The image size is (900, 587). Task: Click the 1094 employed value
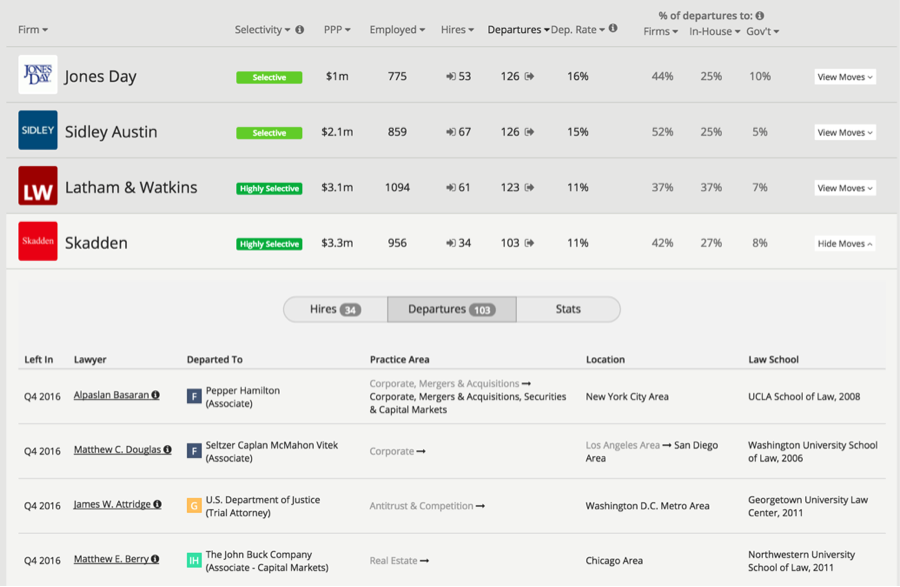[397, 188]
